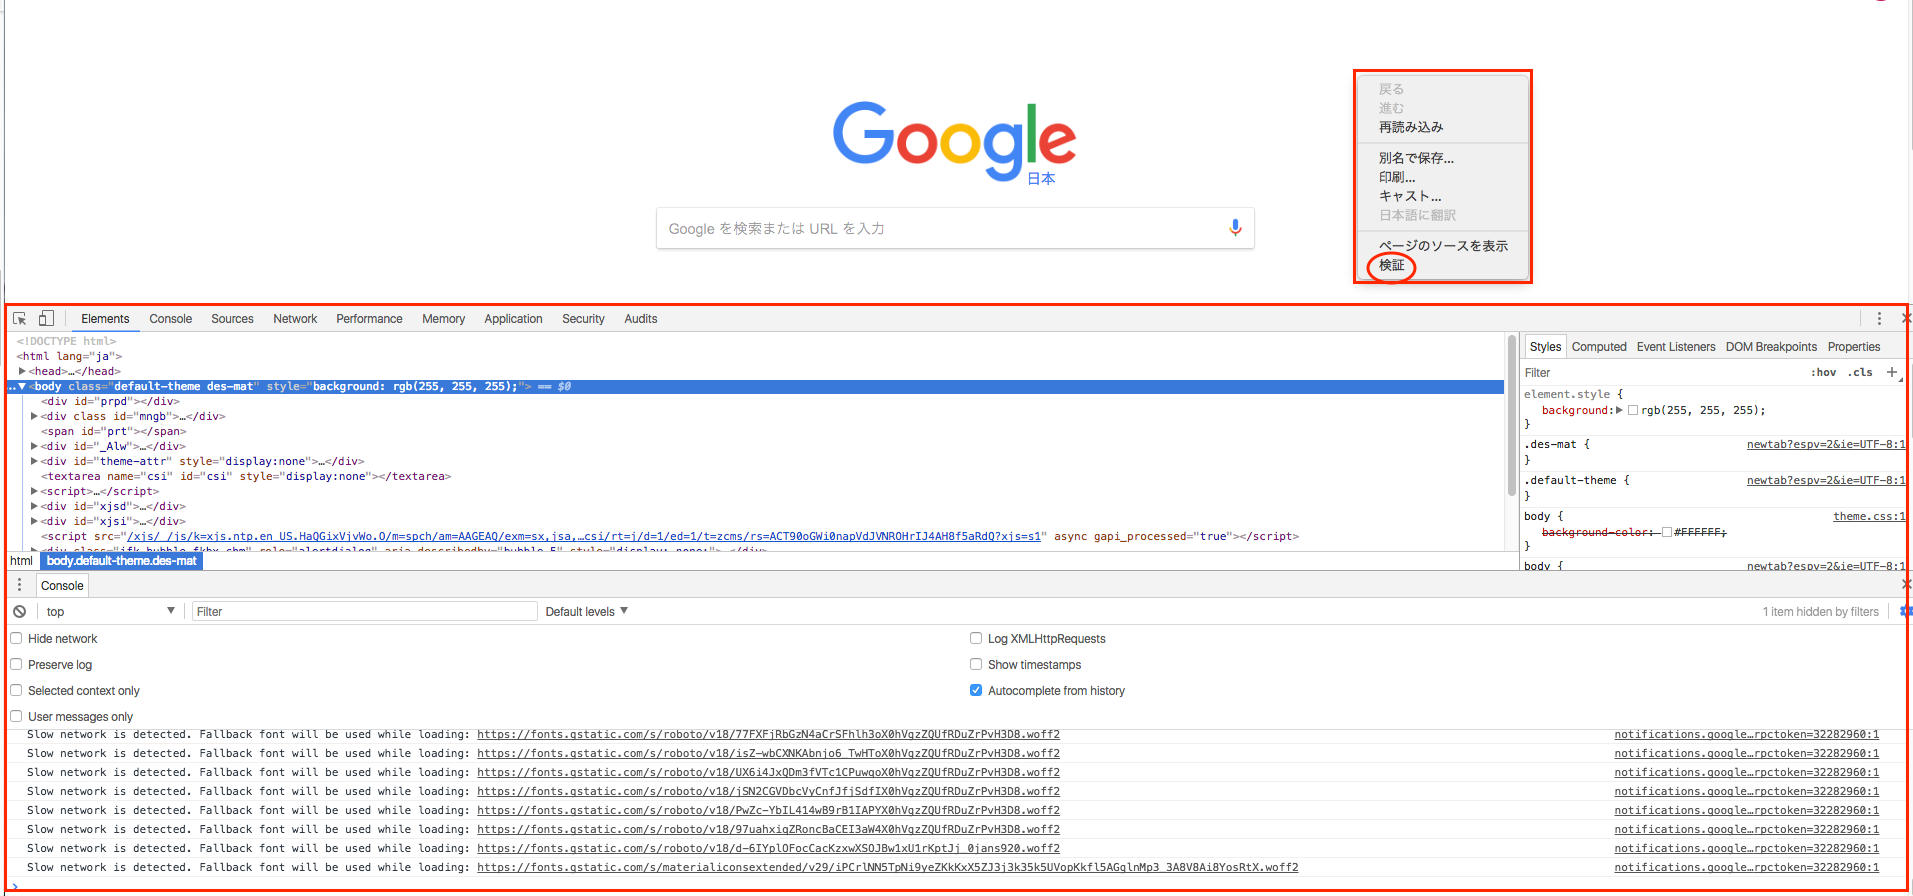Open the materialiconsextended woff2 font URL
The width and height of the screenshot is (1913, 896).
point(888,867)
